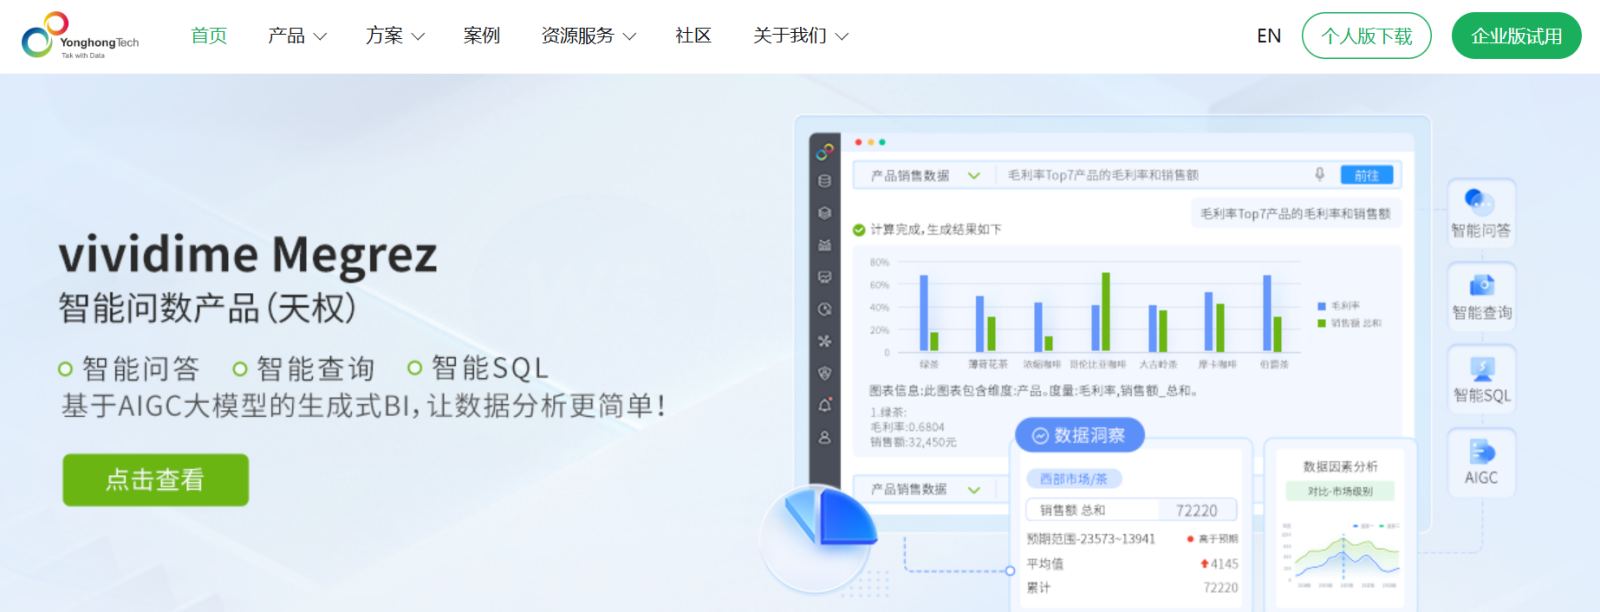Open the 社区 nav item
1600x612 pixels.
[x=693, y=36]
